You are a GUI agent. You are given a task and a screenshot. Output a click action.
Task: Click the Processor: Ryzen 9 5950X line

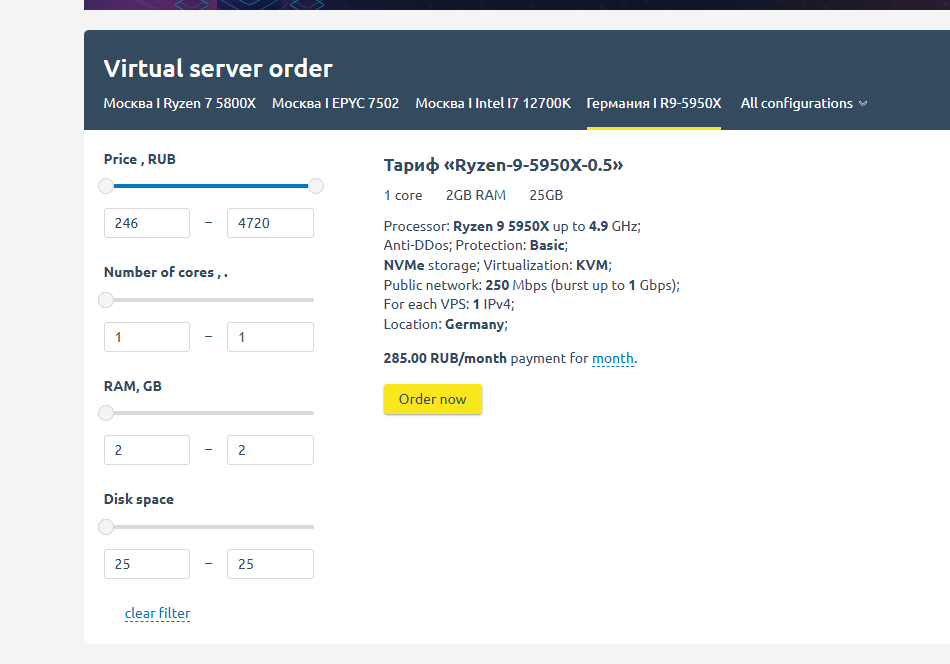click(512, 226)
